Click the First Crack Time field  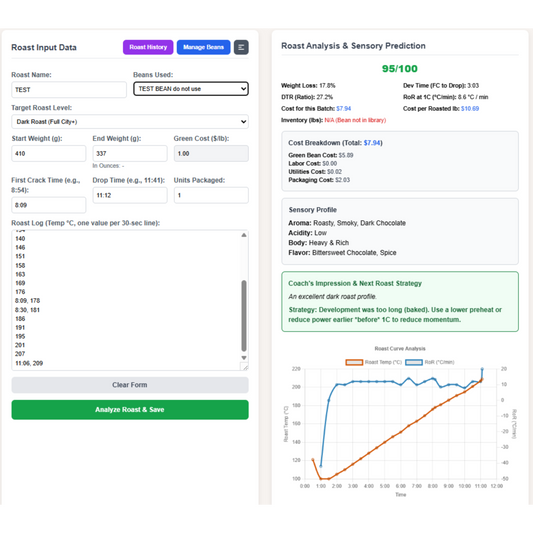tap(49, 205)
